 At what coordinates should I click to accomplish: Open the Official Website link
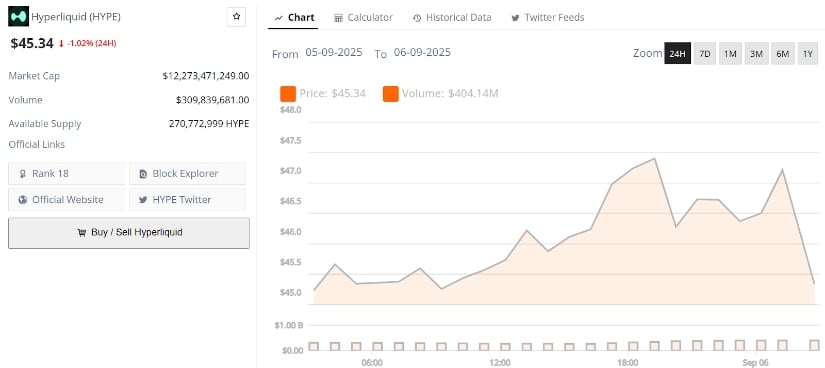click(x=66, y=200)
